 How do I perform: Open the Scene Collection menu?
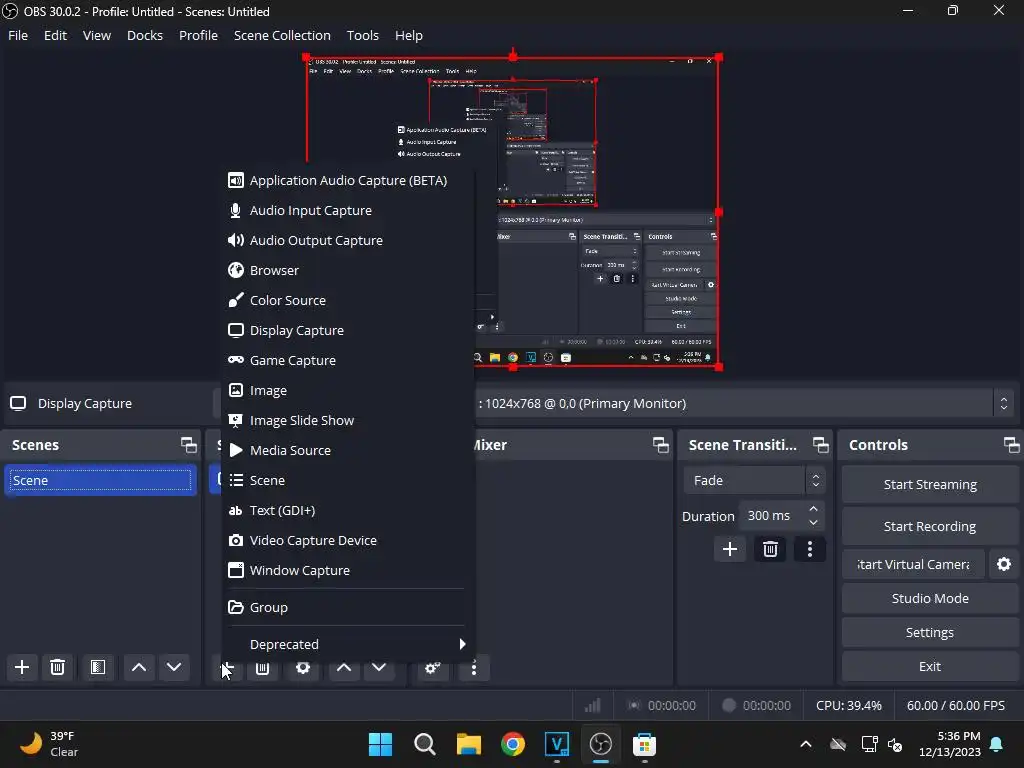282,35
